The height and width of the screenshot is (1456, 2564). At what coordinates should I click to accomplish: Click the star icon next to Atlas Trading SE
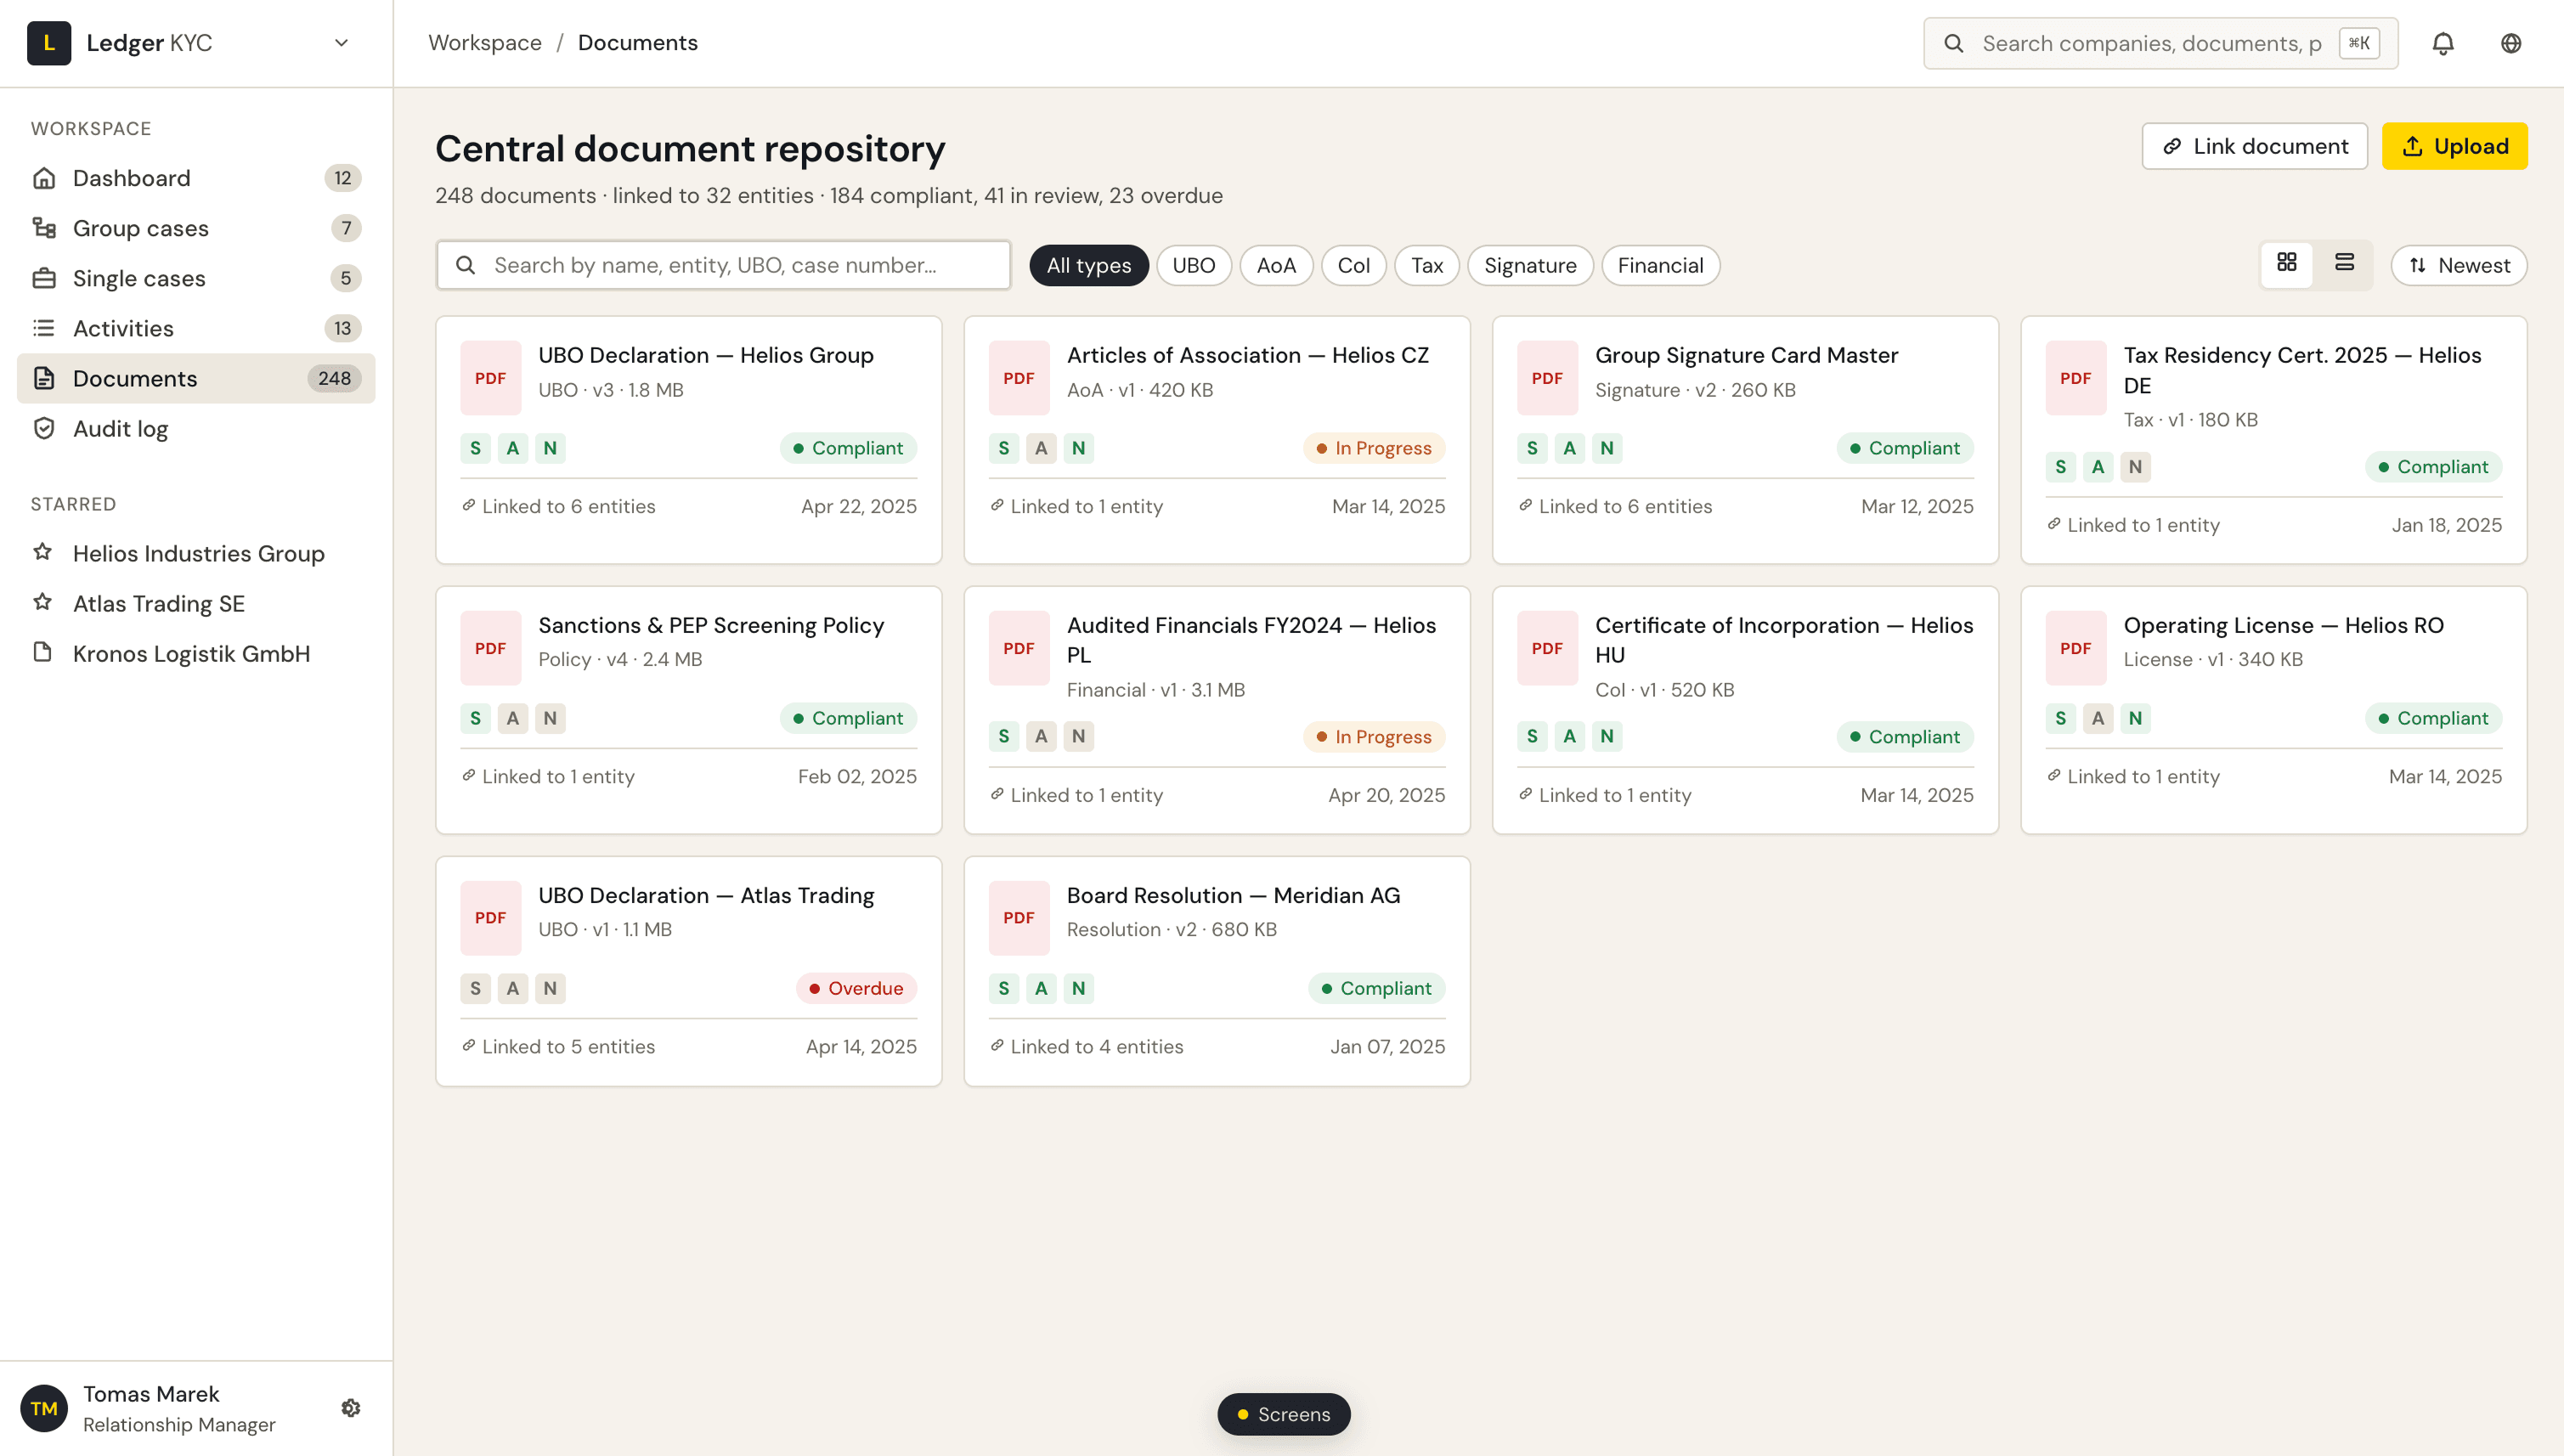tap(42, 602)
